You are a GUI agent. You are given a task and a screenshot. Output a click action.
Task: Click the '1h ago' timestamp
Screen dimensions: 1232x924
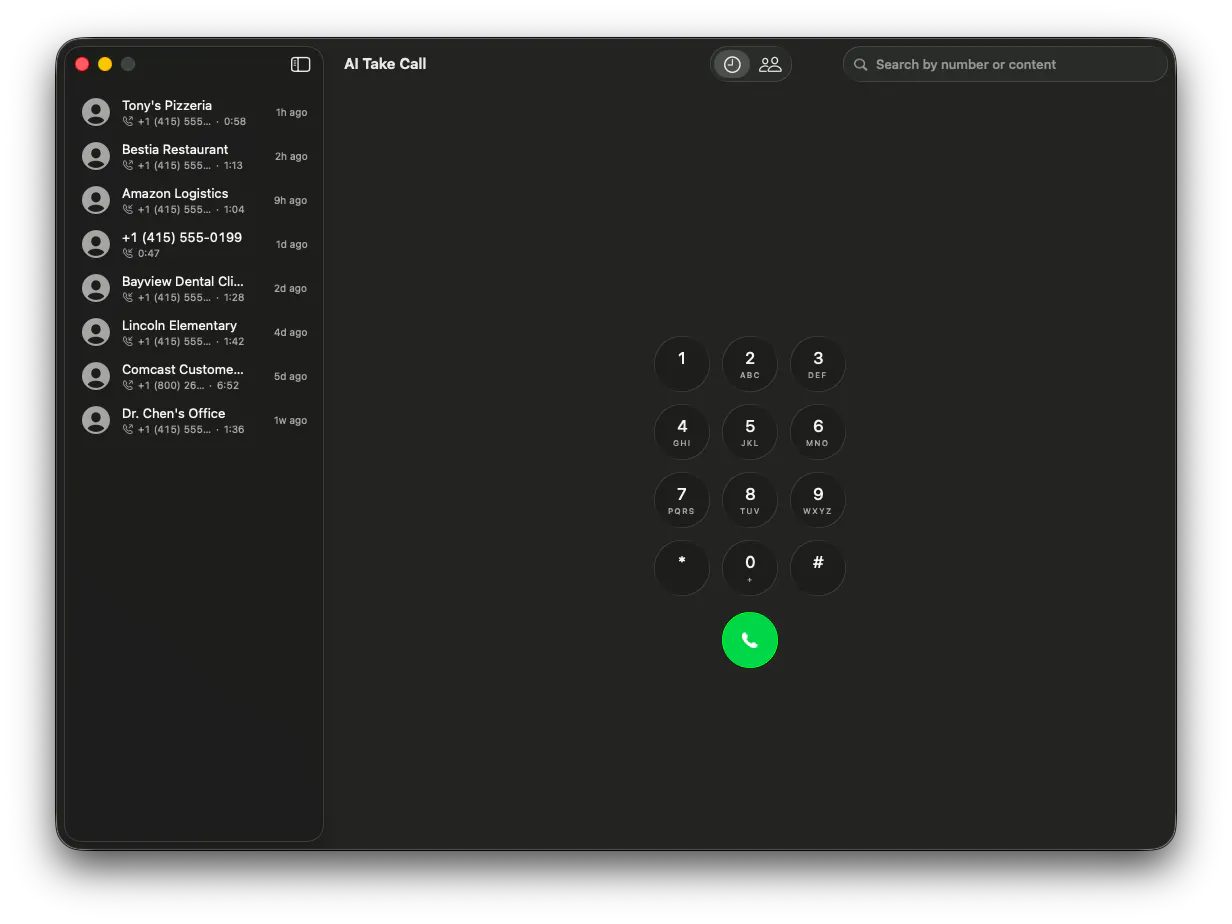coord(292,113)
